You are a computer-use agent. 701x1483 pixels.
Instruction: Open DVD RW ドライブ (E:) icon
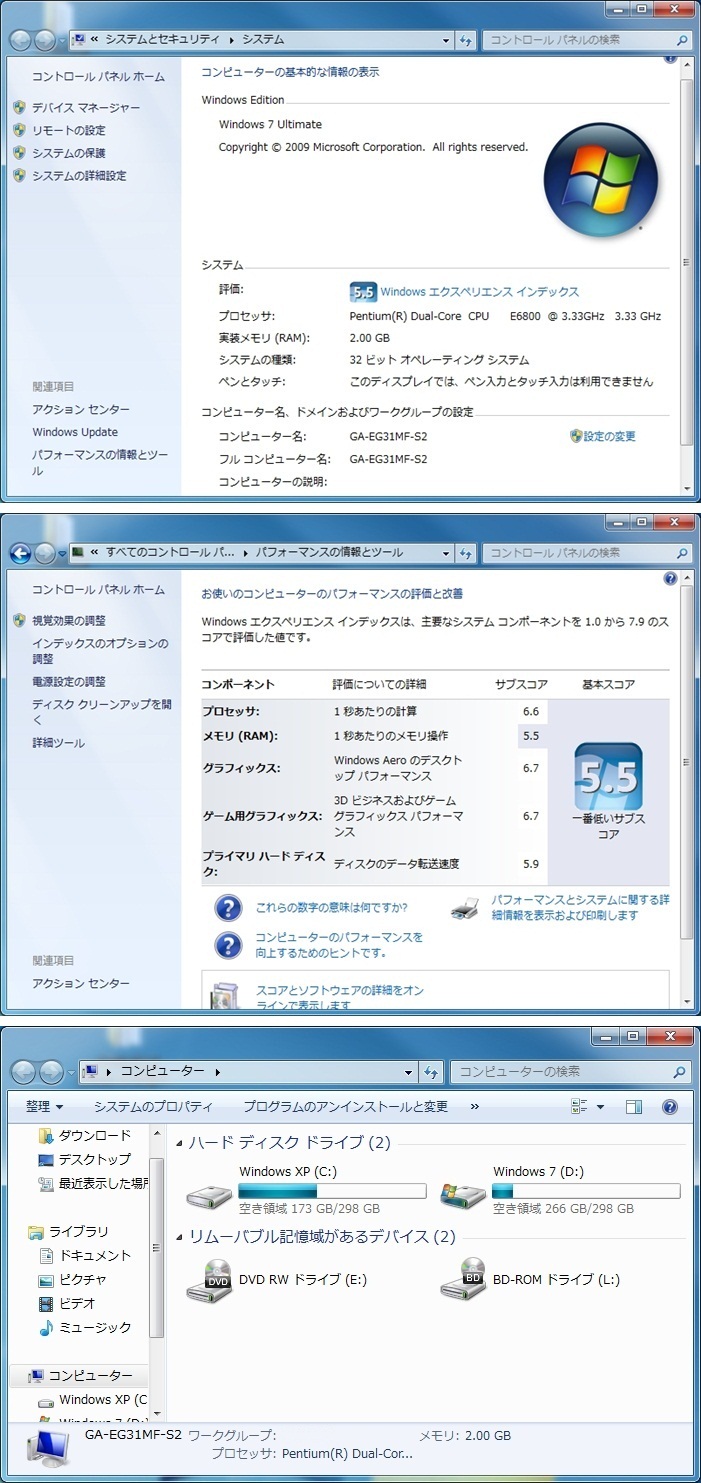coord(209,1280)
